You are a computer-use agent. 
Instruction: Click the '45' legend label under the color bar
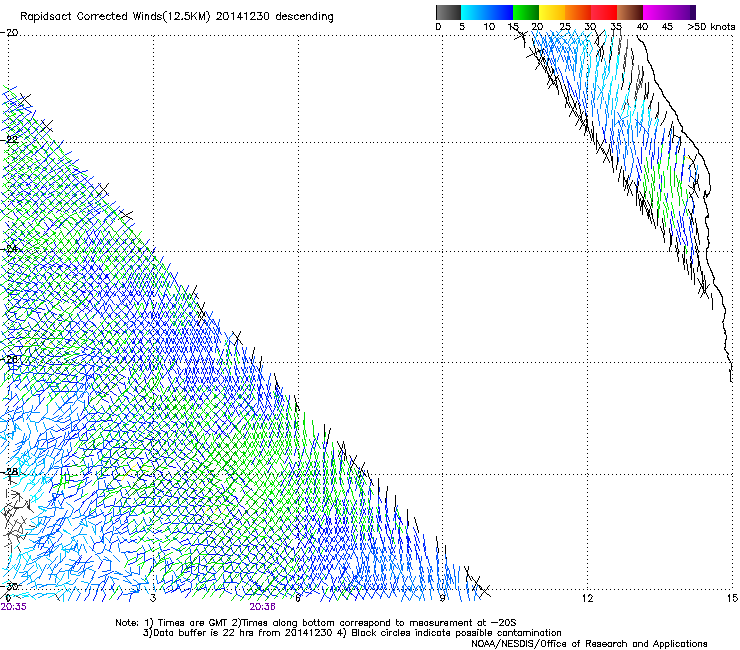(667, 27)
